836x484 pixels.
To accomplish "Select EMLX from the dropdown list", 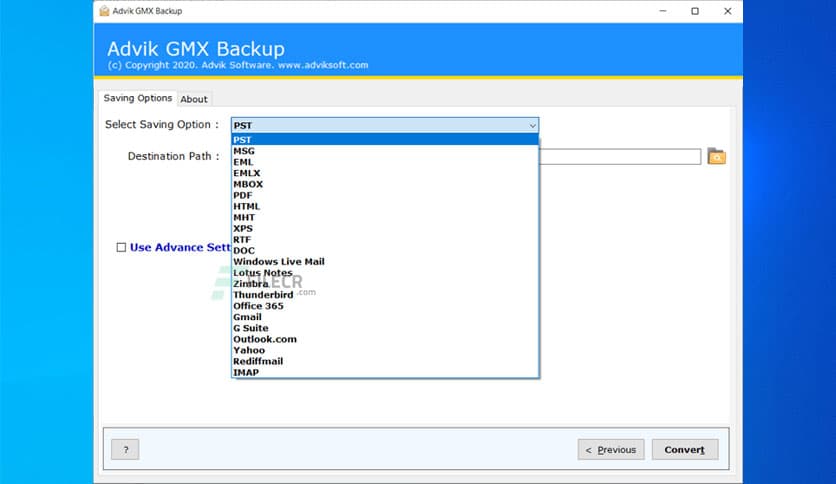I will (385, 173).
